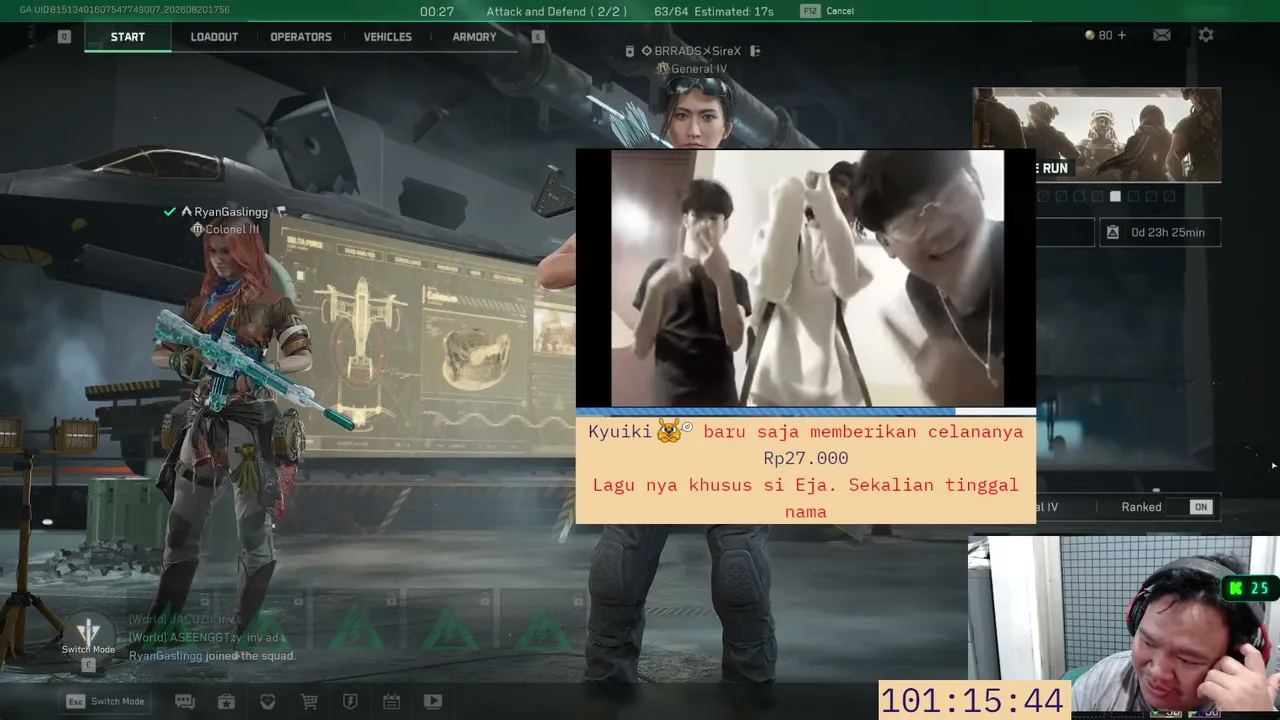The image size is (1280, 720).
Task: Open the heart badge icon in bottom bar
Action: 268,702
